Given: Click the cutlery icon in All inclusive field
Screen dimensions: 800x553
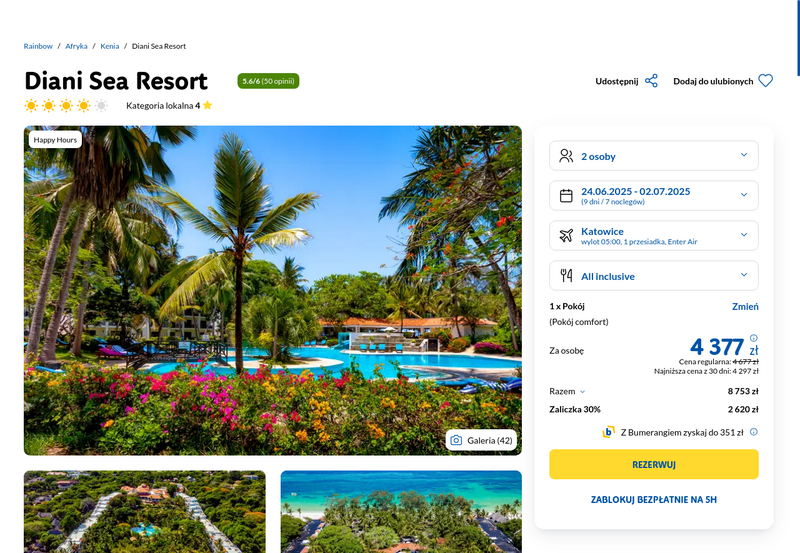Looking at the screenshot, I should 566,276.
